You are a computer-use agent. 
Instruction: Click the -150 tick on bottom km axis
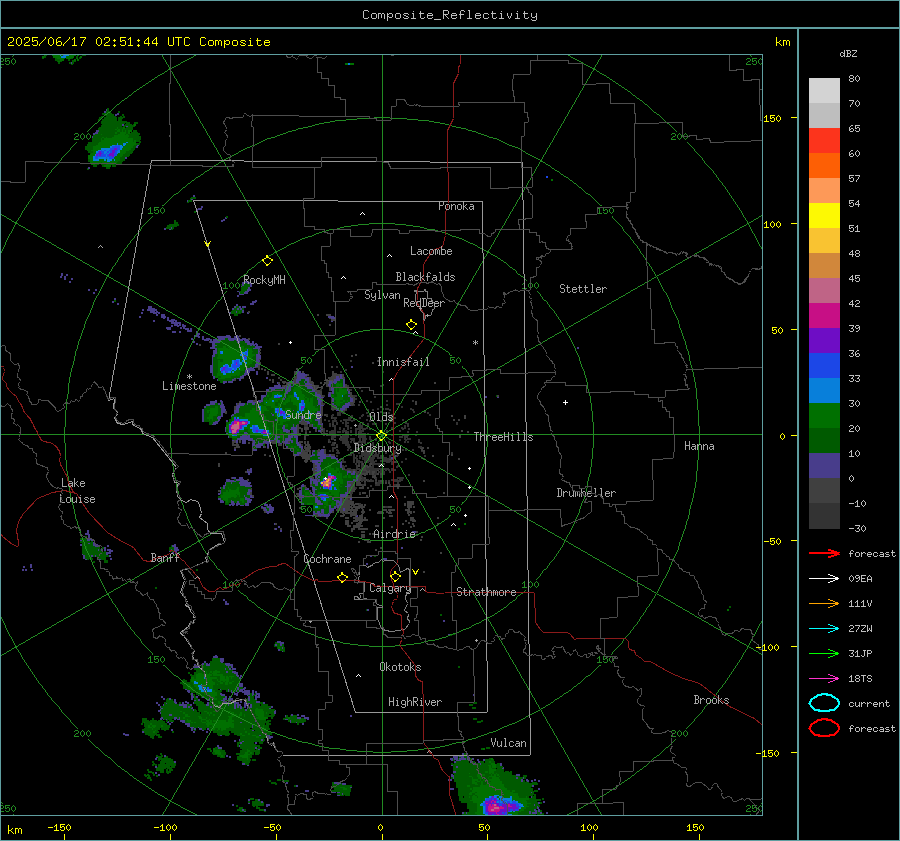[60, 827]
